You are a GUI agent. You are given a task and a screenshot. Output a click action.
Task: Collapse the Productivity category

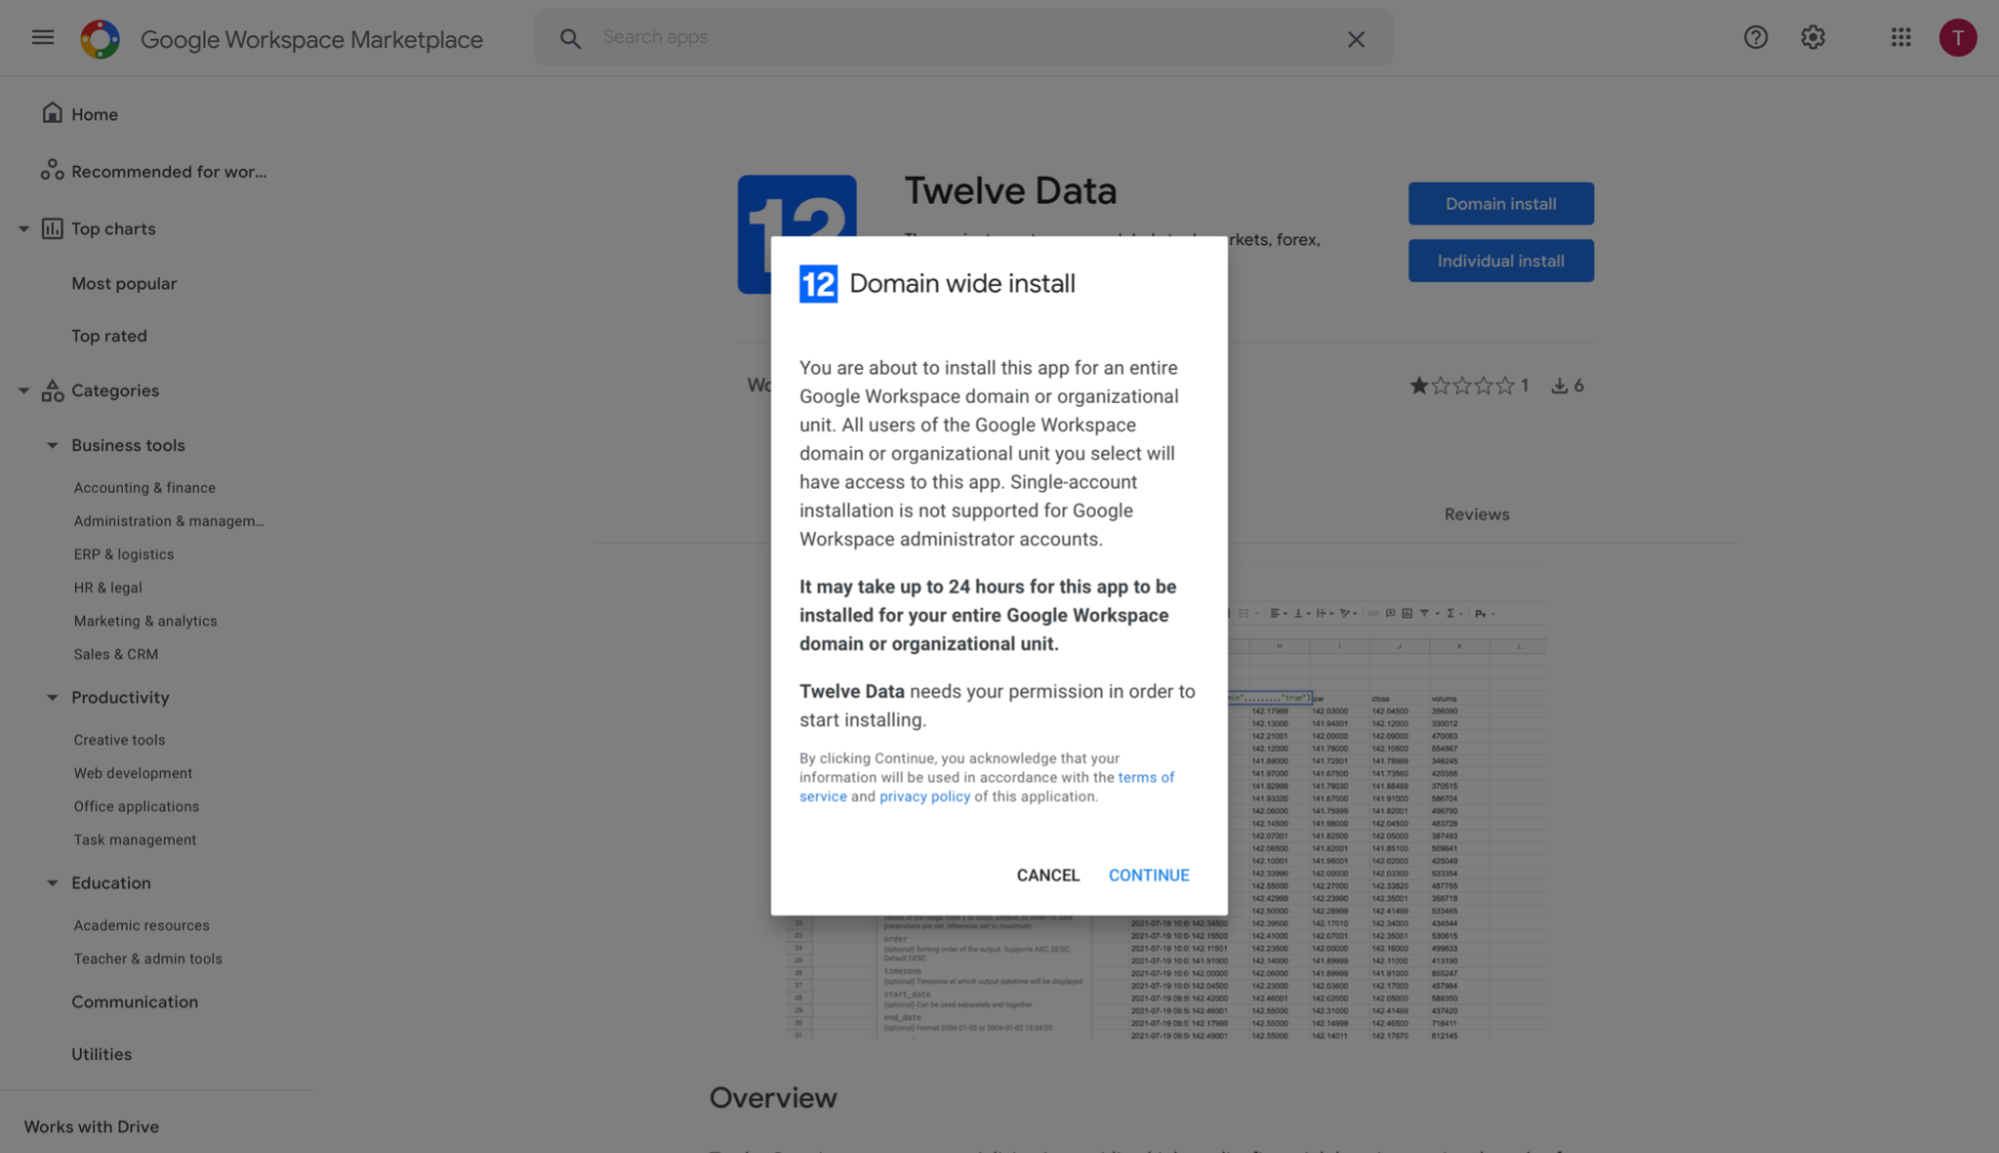point(52,697)
